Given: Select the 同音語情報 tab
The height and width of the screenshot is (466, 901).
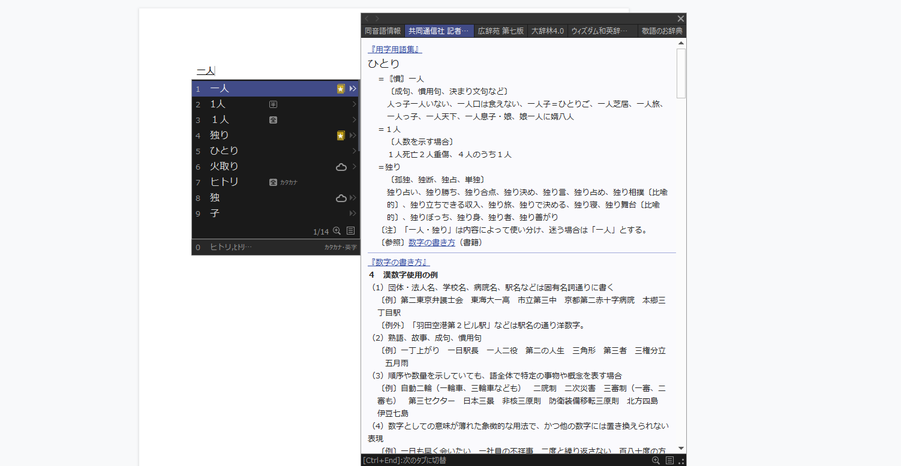Looking at the screenshot, I should click(x=383, y=31).
